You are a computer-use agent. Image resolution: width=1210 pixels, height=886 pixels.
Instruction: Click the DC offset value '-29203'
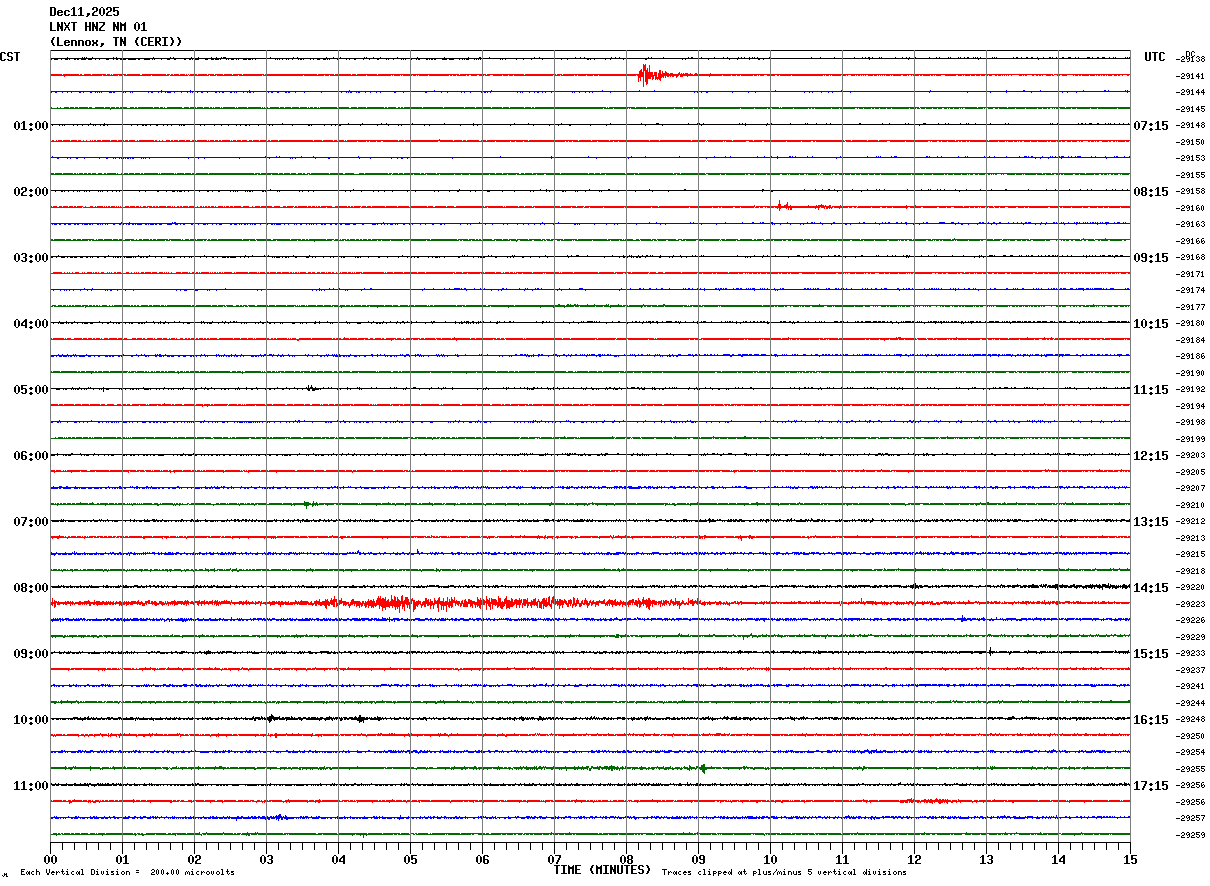tap(1191, 456)
